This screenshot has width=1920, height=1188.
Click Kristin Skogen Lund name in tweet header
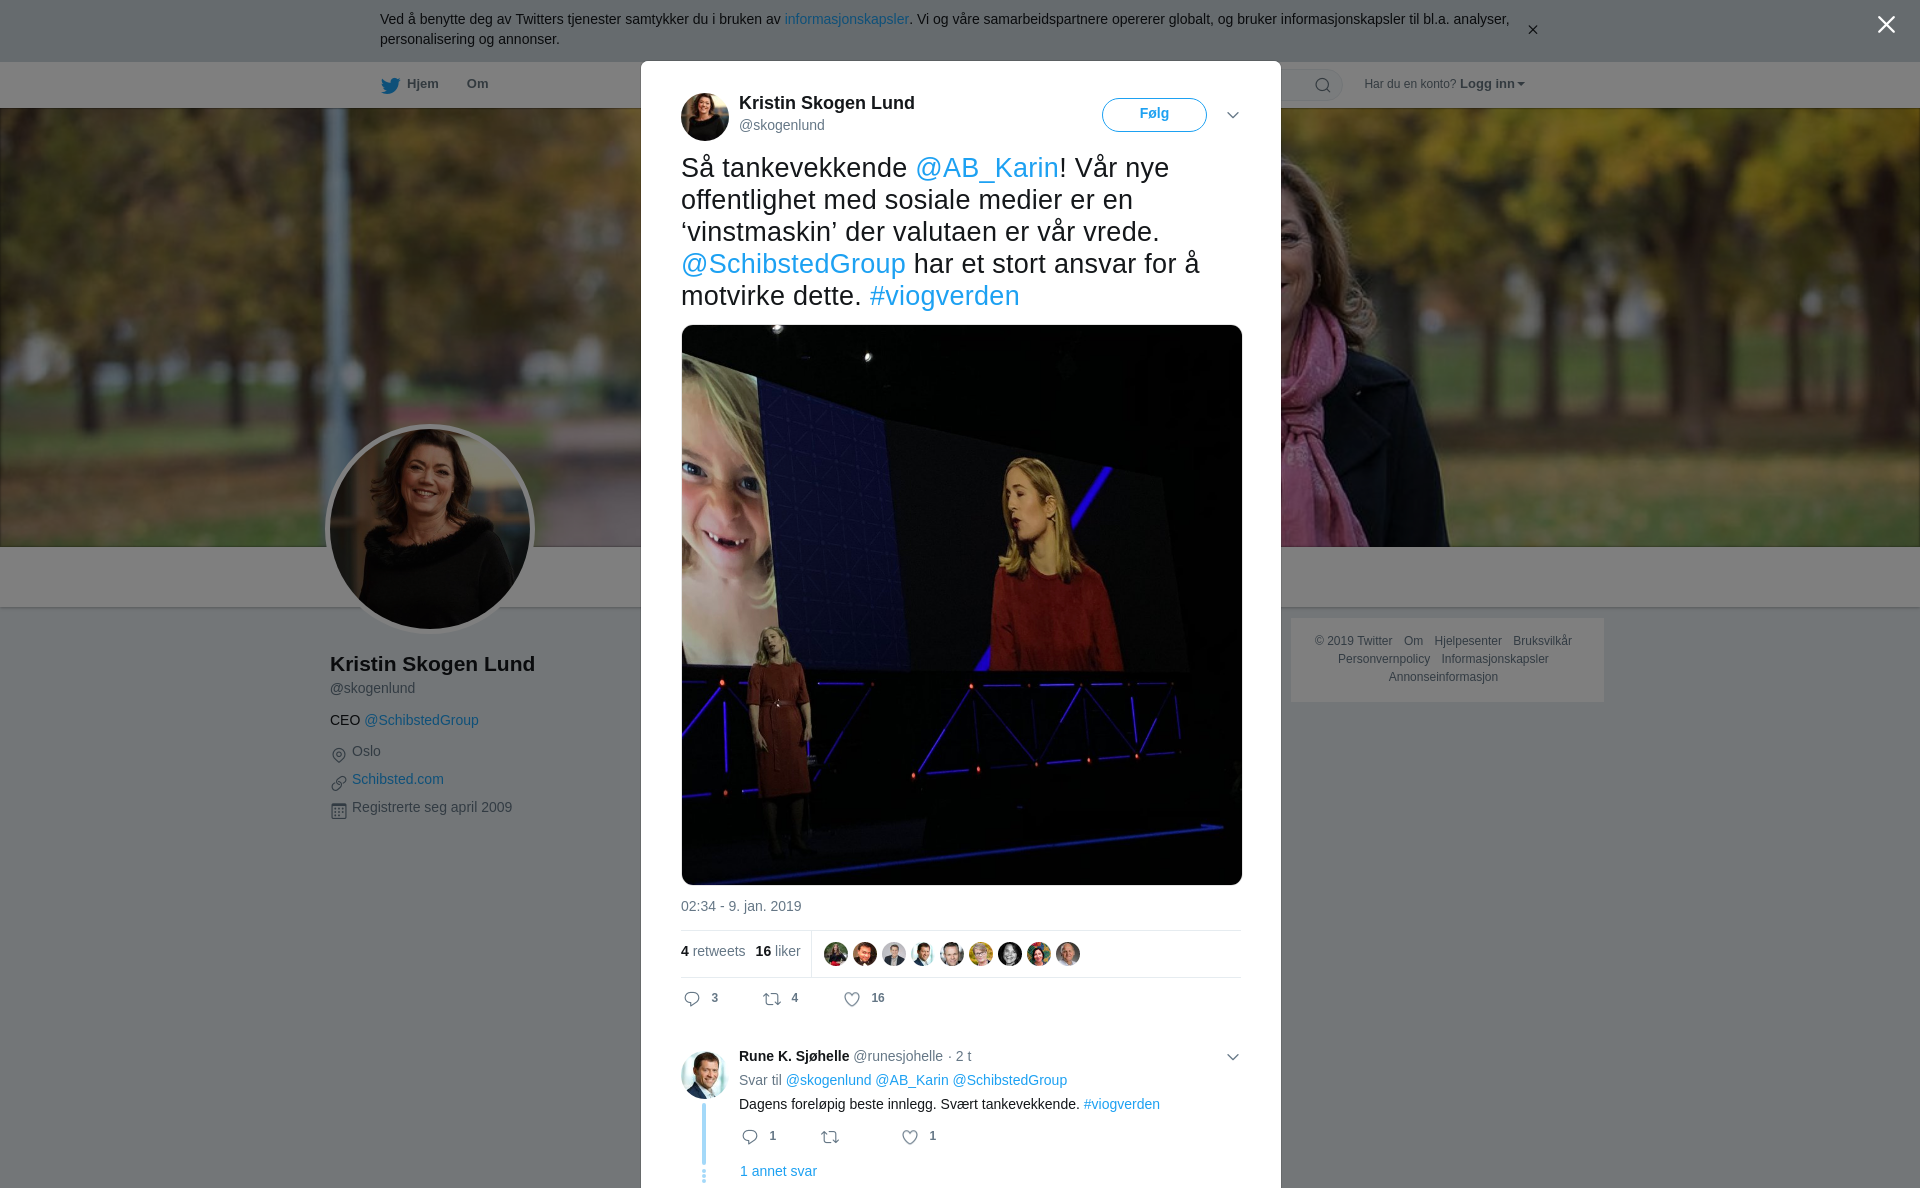(x=826, y=103)
